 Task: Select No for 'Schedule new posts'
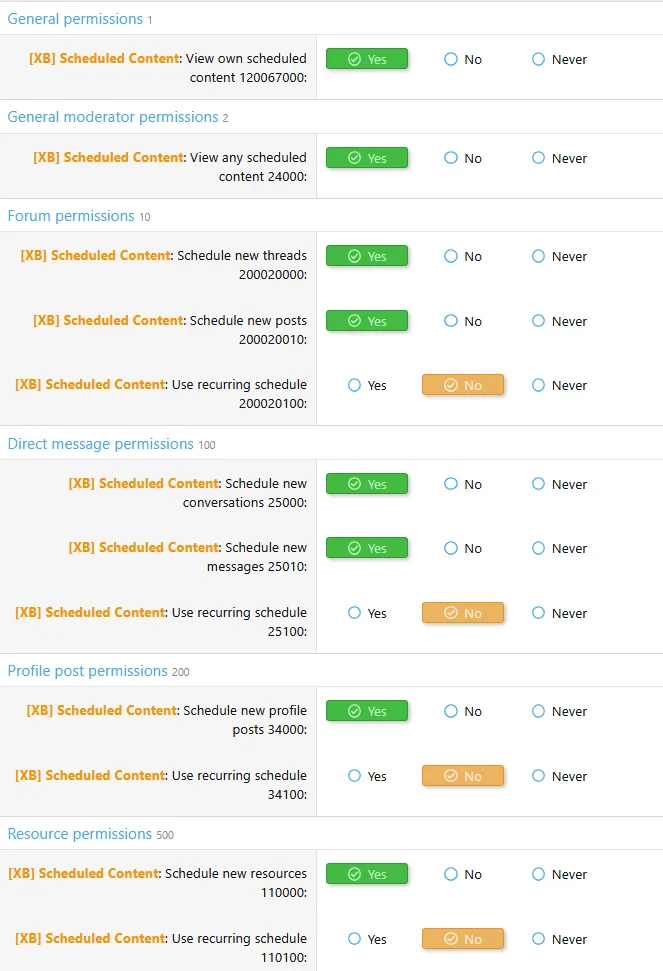451,321
